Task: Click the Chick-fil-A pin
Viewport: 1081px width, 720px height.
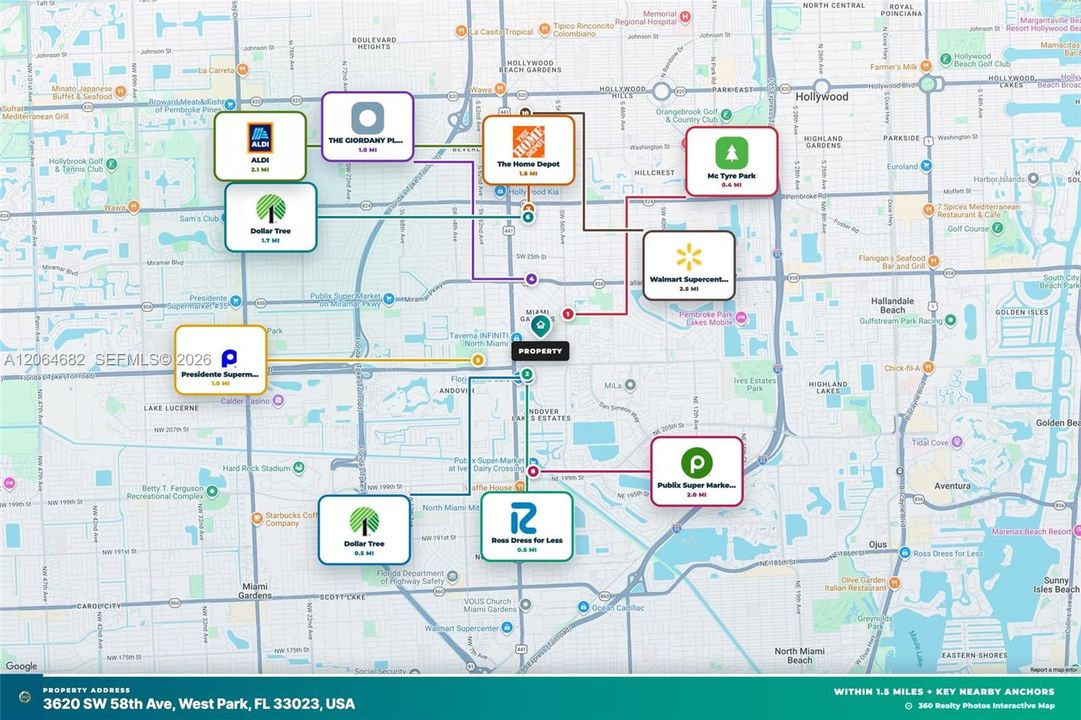Action: point(928,367)
